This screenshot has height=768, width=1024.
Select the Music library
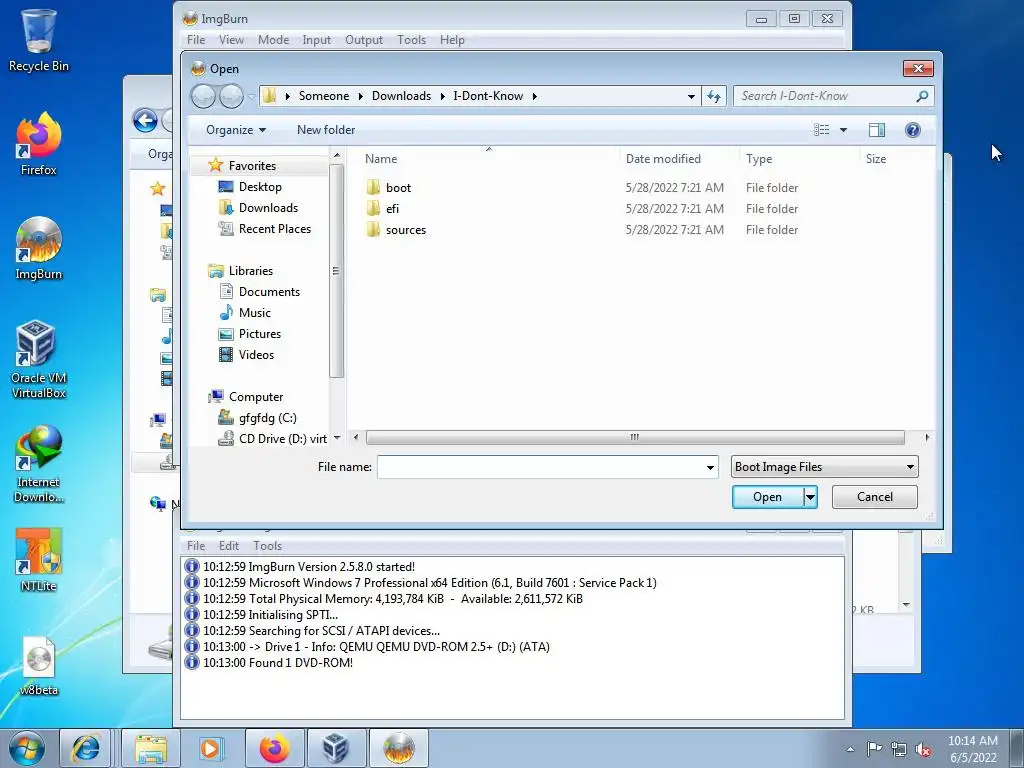click(254, 313)
